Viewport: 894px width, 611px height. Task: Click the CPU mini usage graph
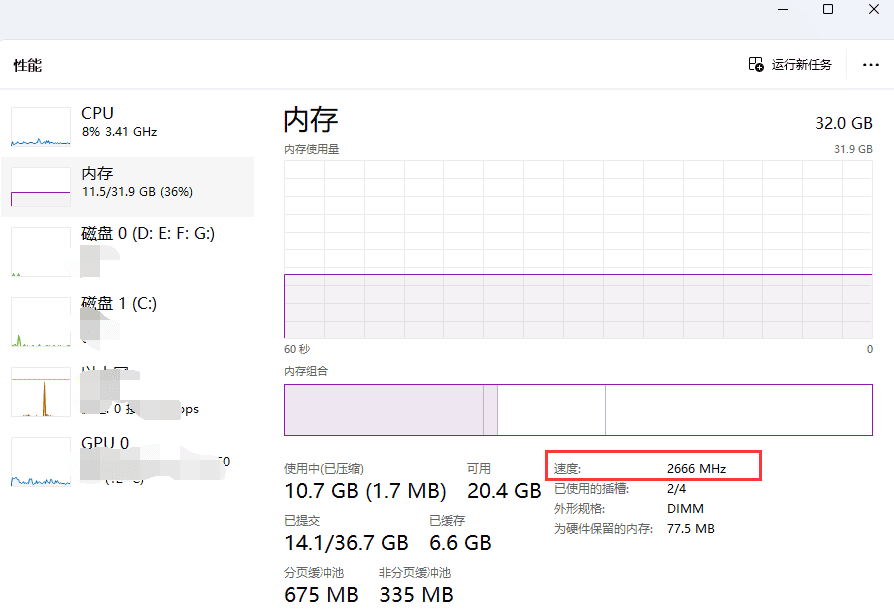(x=41, y=127)
